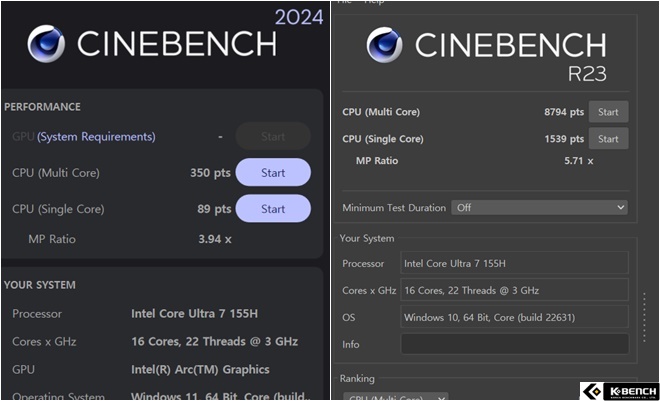The width and height of the screenshot is (660, 401).
Task: Click the Cores x GHz field in R23
Action: click(514, 290)
